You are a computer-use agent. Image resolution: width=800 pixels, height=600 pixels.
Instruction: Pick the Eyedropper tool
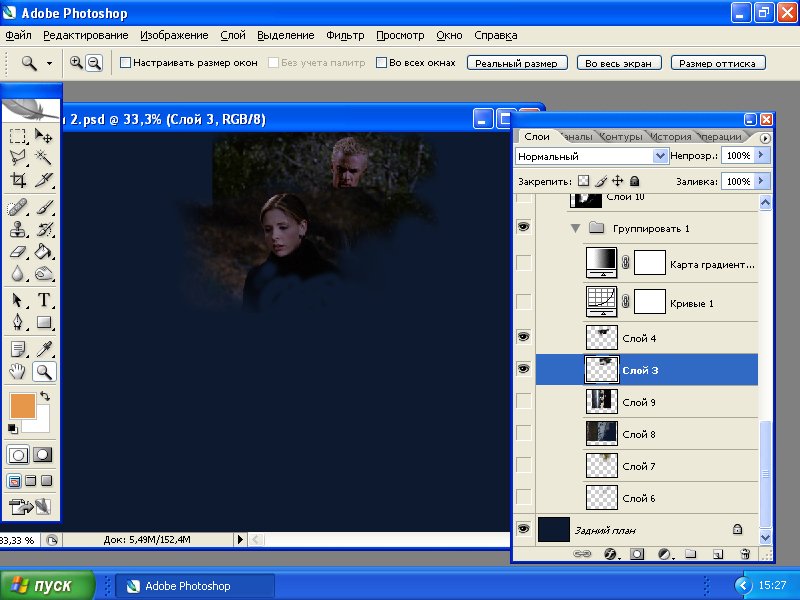(x=44, y=349)
